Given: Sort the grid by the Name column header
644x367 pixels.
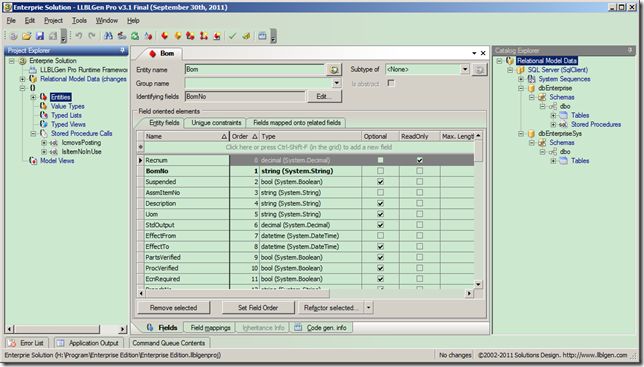Looking at the screenshot, I should pos(186,136).
